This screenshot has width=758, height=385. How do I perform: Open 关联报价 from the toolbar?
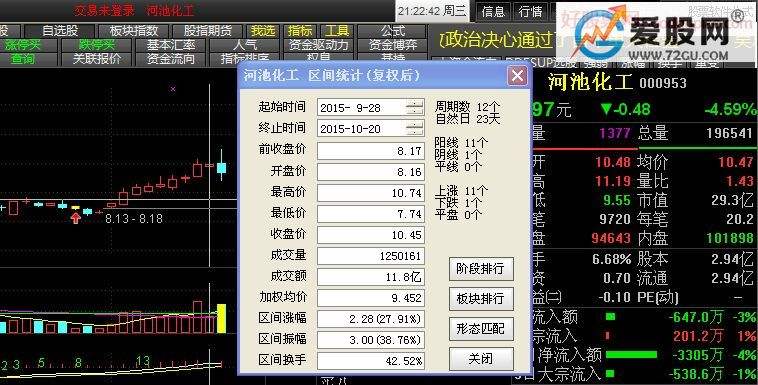pyautogui.click(x=97, y=59)
